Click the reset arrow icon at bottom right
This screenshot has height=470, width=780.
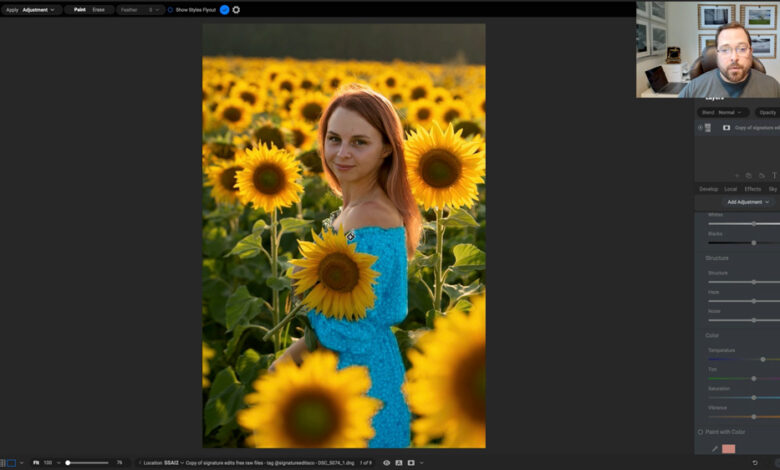click(755, 463)
